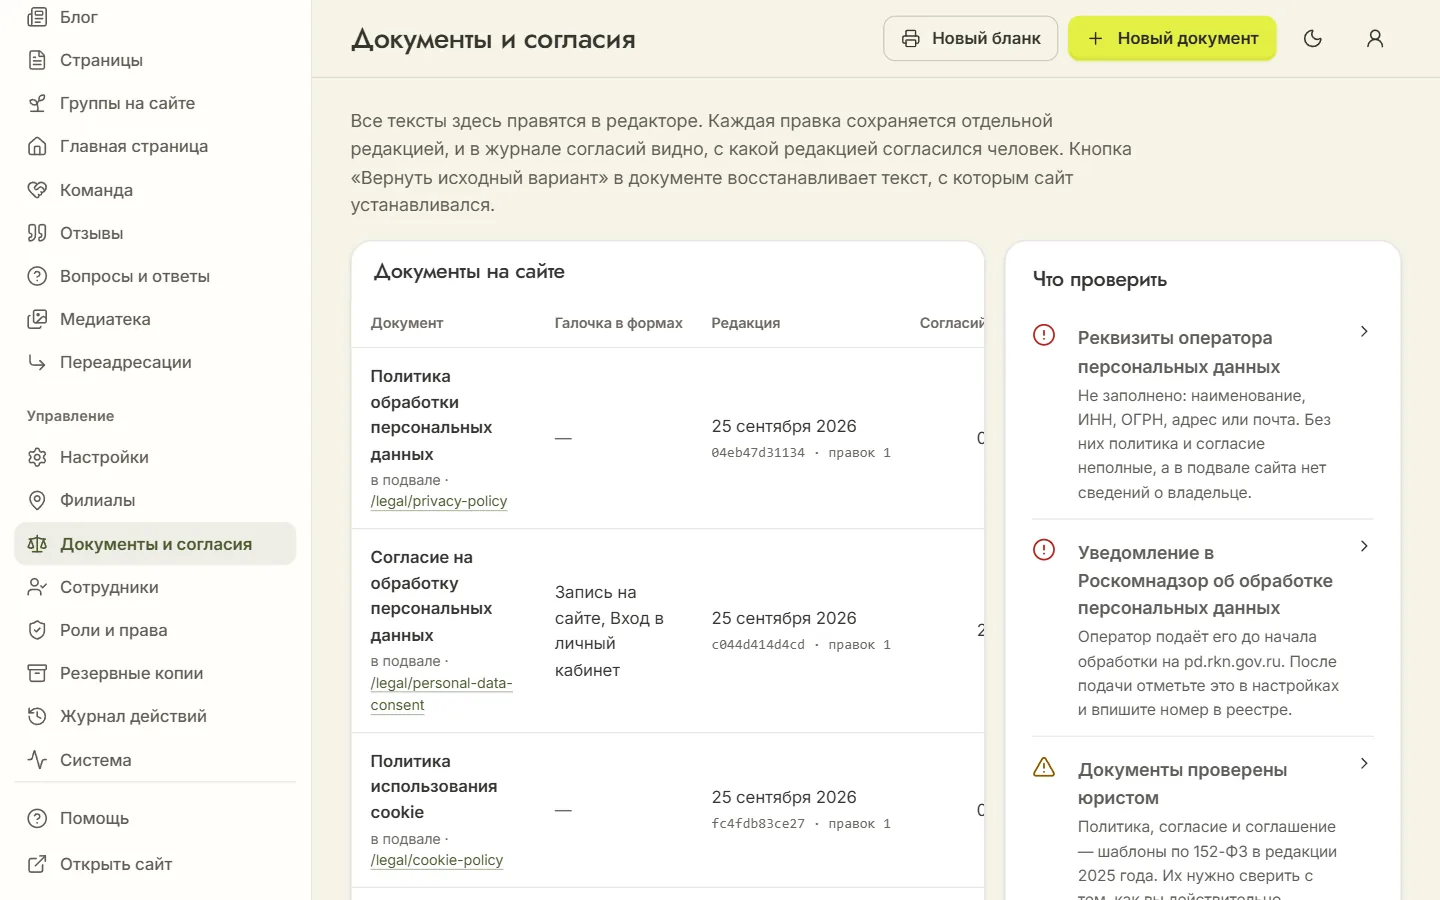Click the Резервные копии archive icon

click(x=37, y=673)
